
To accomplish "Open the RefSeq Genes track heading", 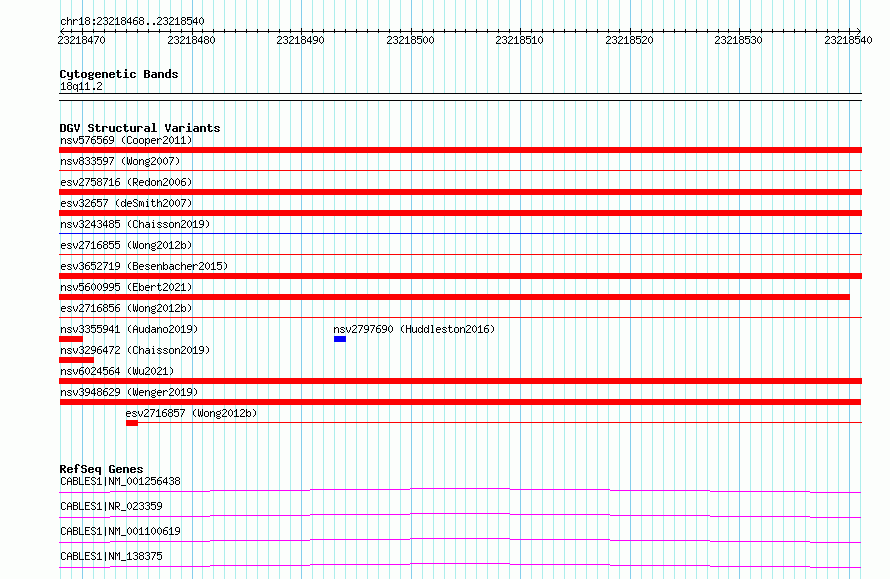I will pos(101,469).
